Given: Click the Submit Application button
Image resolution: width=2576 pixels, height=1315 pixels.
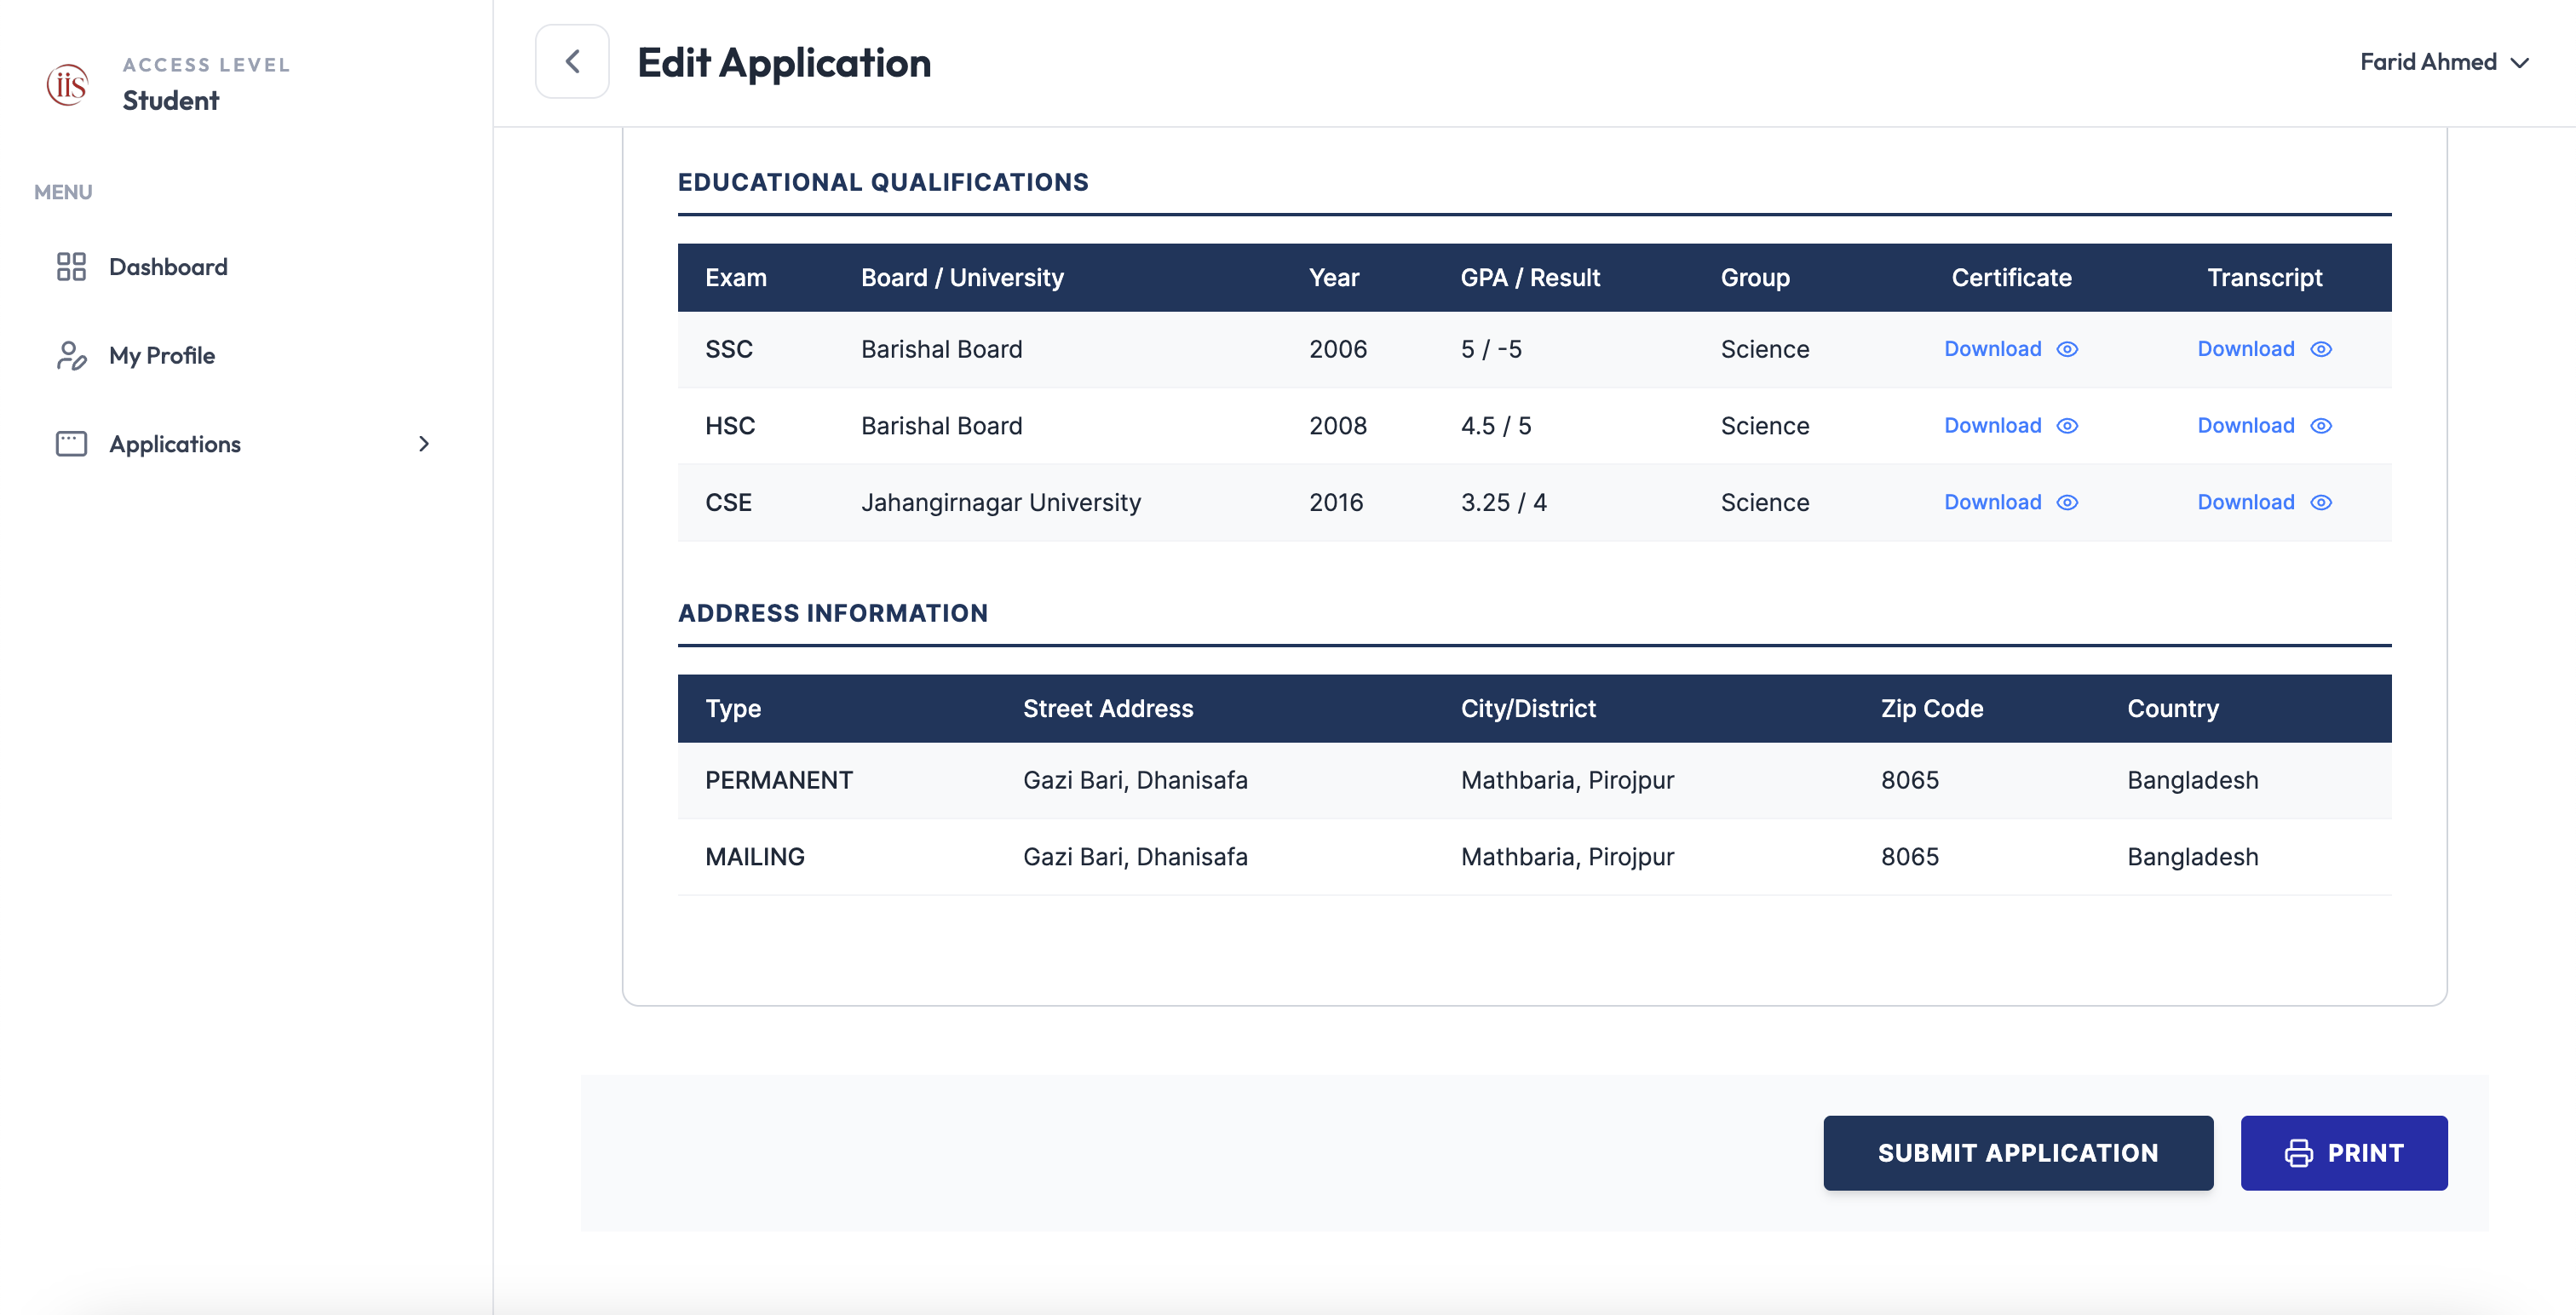Looking at the screenshot, I should pos(2017,1153).
